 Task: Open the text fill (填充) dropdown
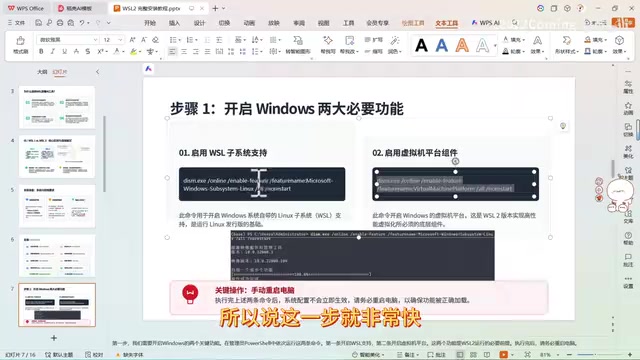(x=513, y=40)
